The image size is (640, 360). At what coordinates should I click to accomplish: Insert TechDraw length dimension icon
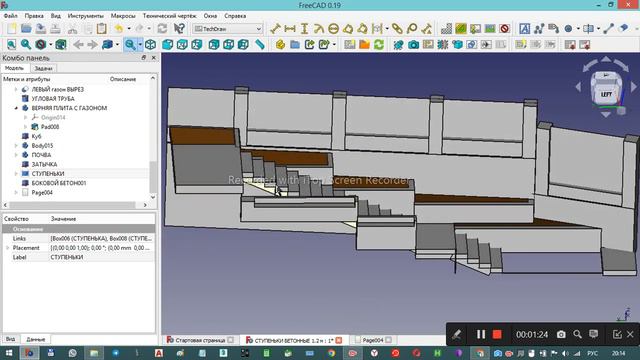click(275, 29)
